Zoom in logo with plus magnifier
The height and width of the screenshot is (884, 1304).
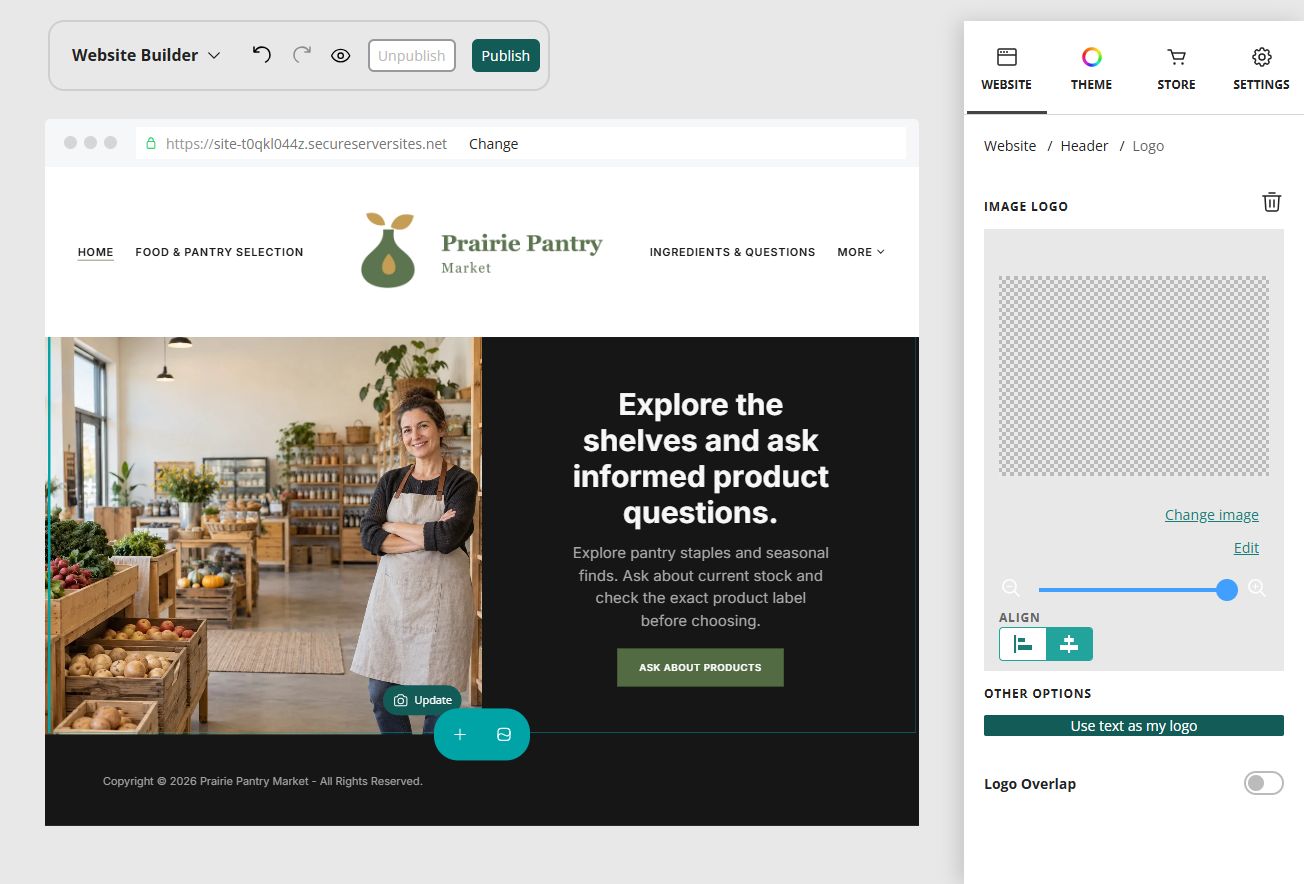(x=1257, y=588)
